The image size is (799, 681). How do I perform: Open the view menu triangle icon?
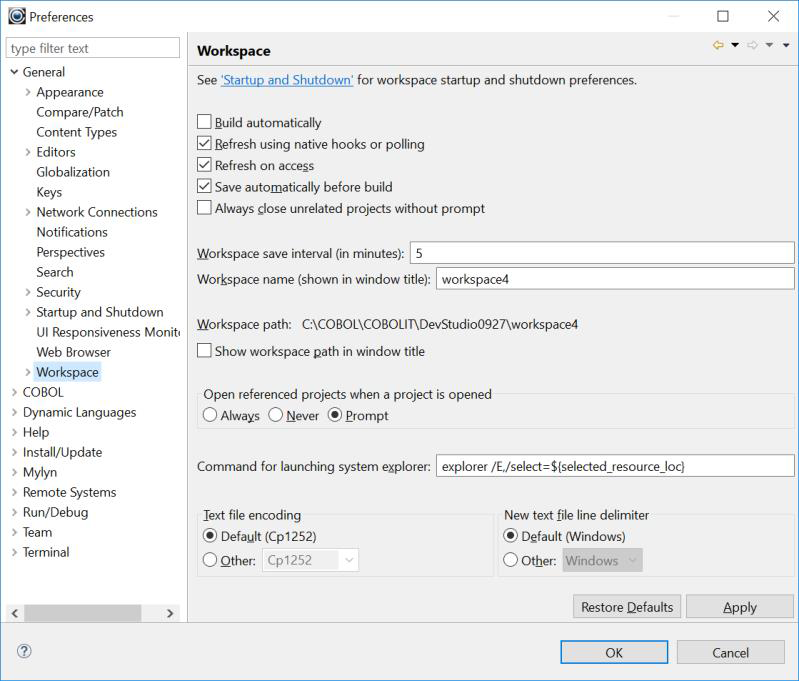pos(786,45)
